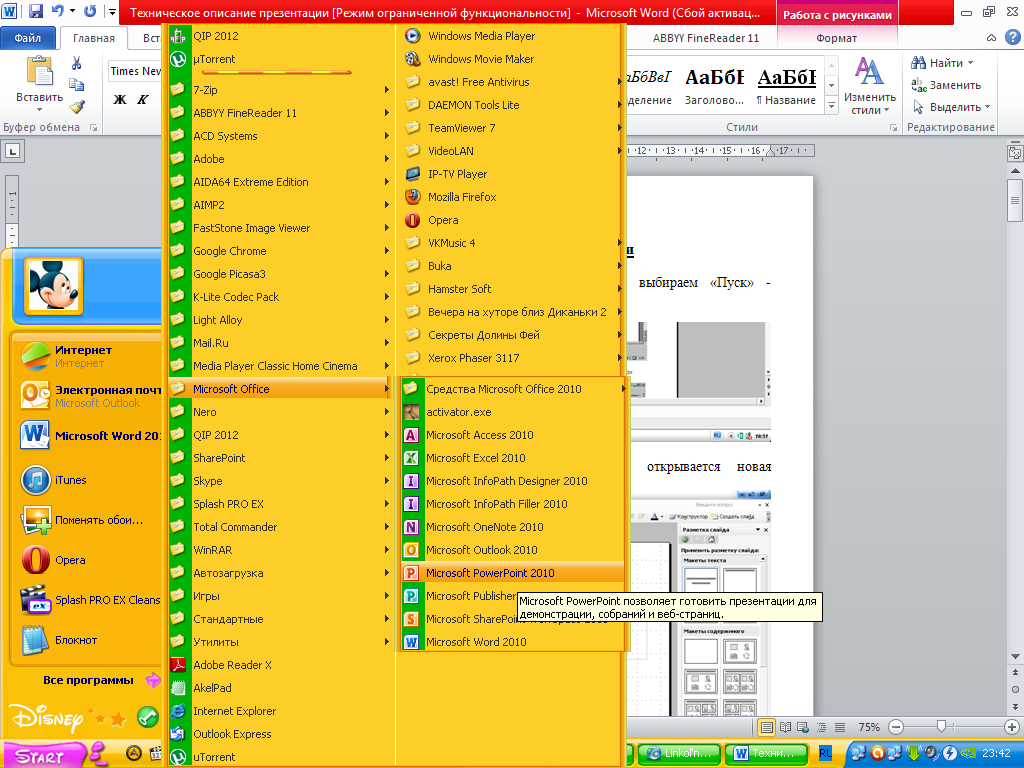Open the Файл tab in Word
1024x768 pixels.
[27, 38]
